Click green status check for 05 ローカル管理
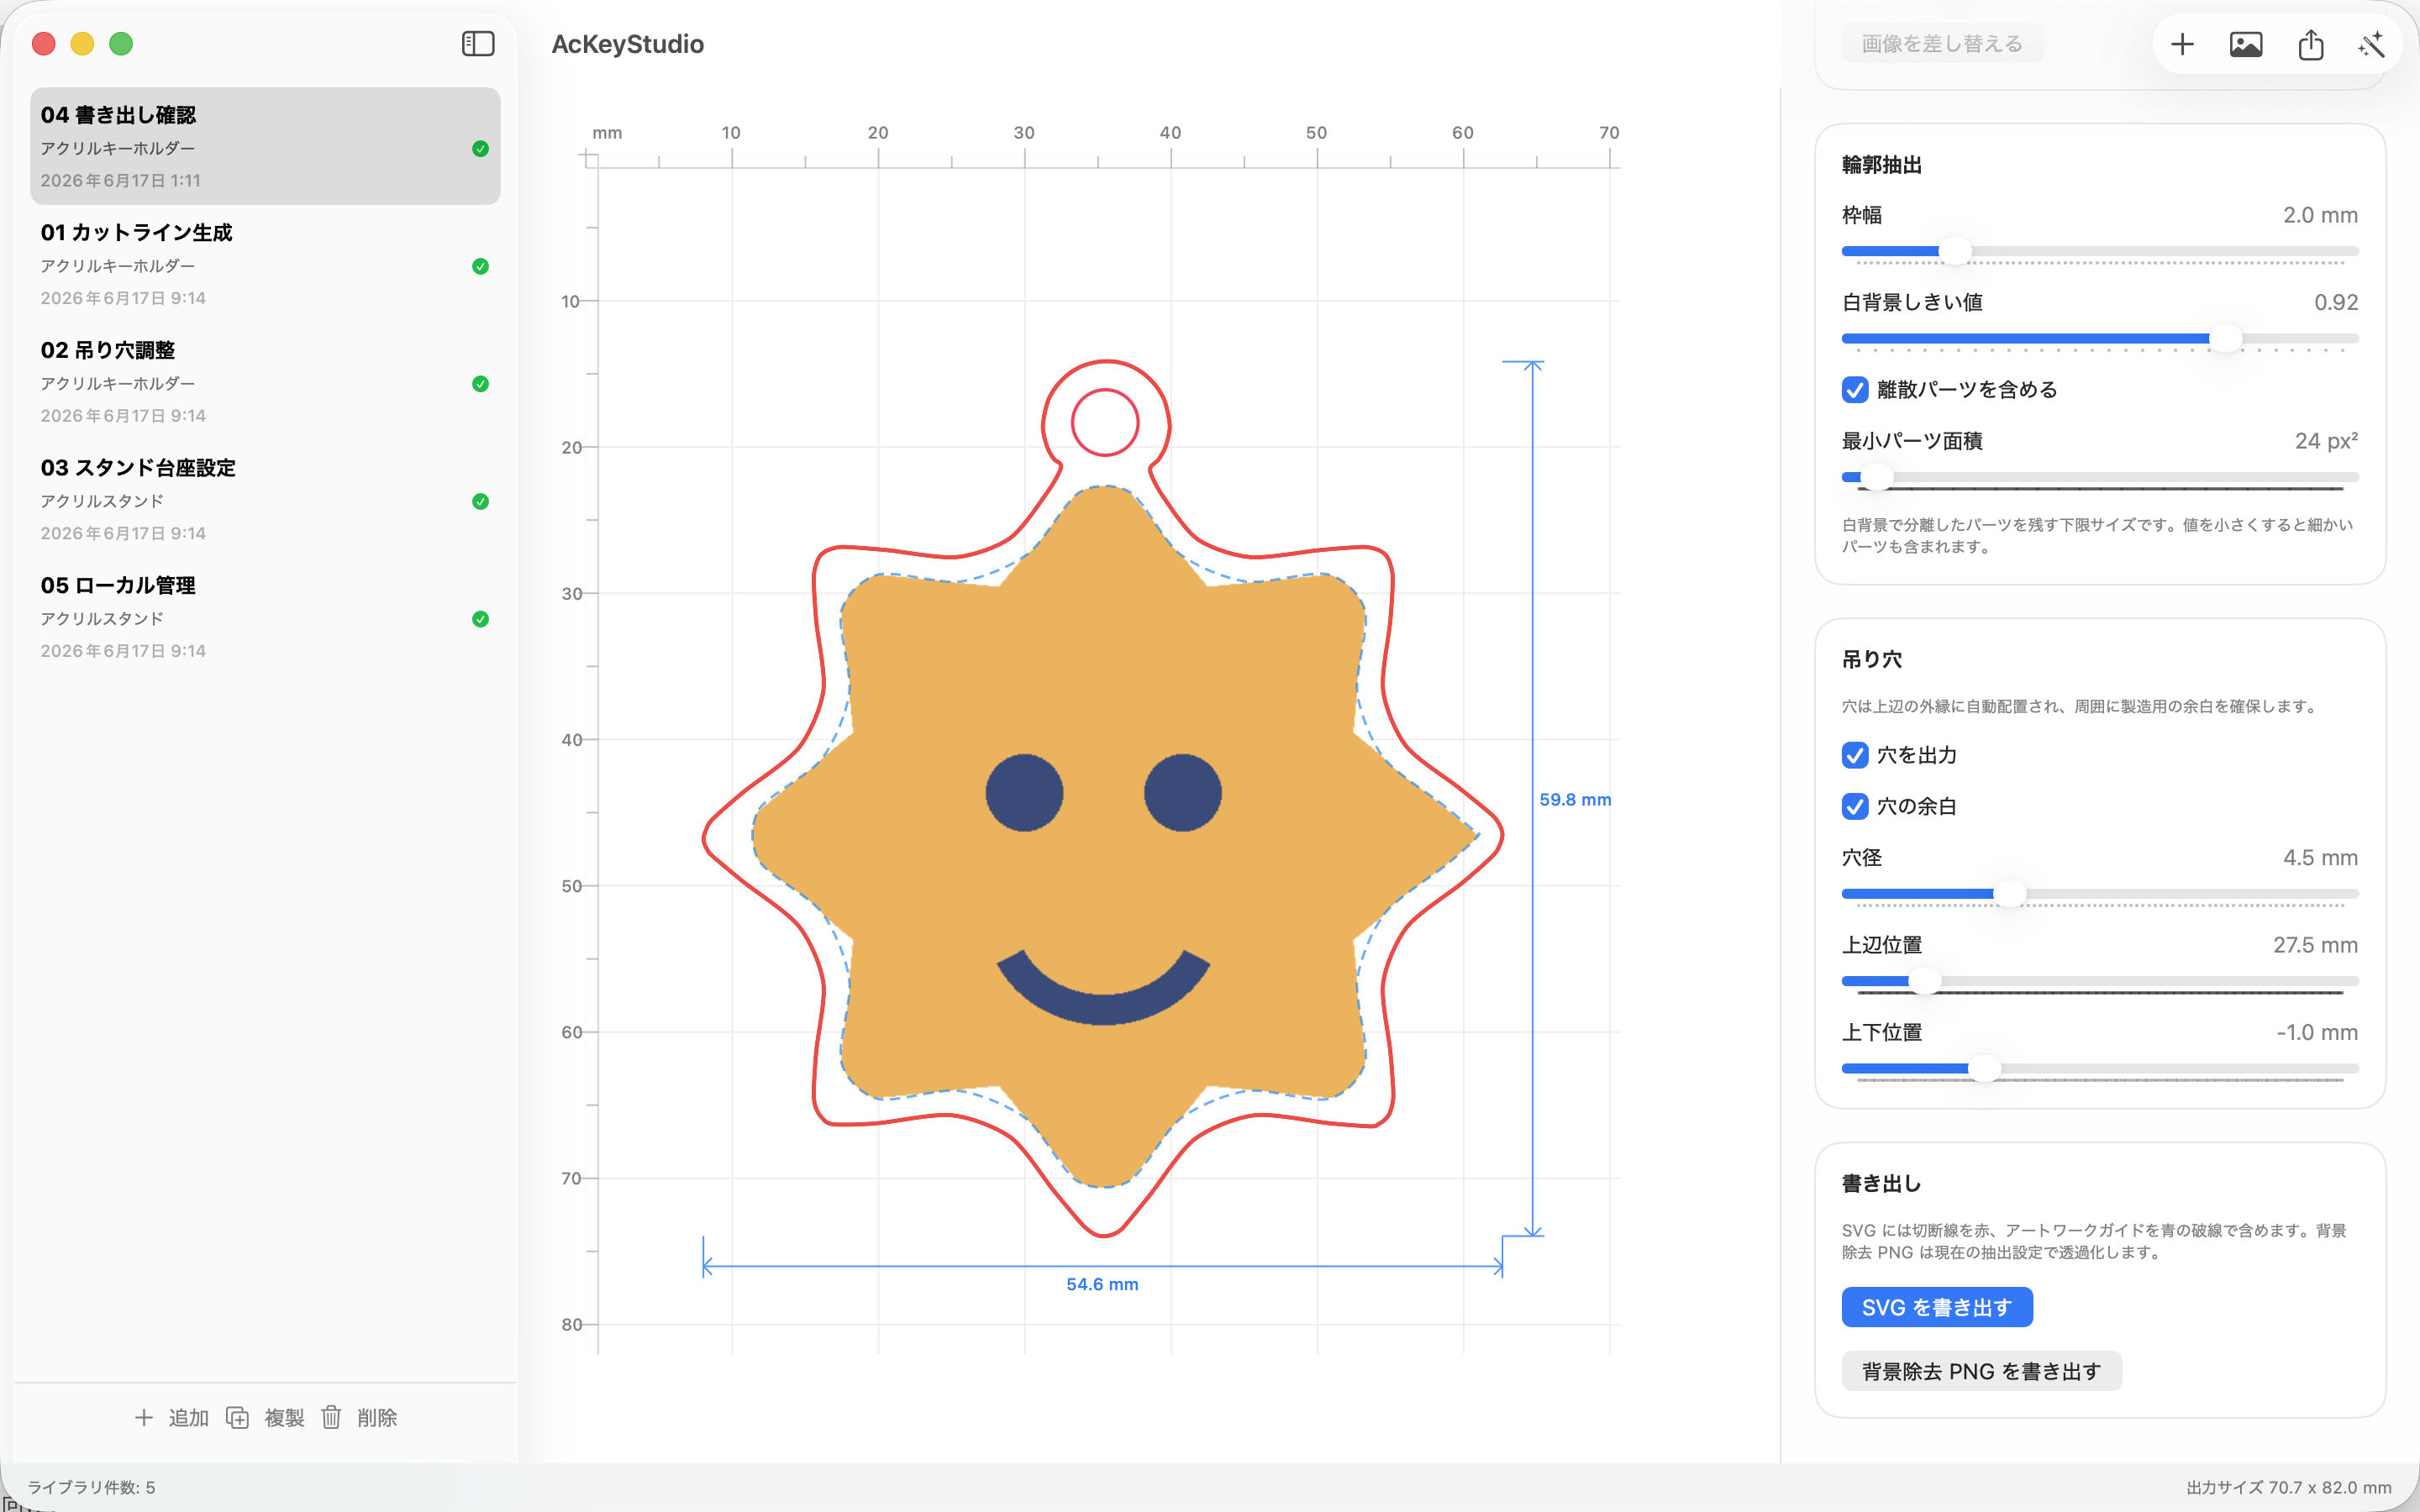Viewport: 2420px width, 1512px height. [480, 619]
